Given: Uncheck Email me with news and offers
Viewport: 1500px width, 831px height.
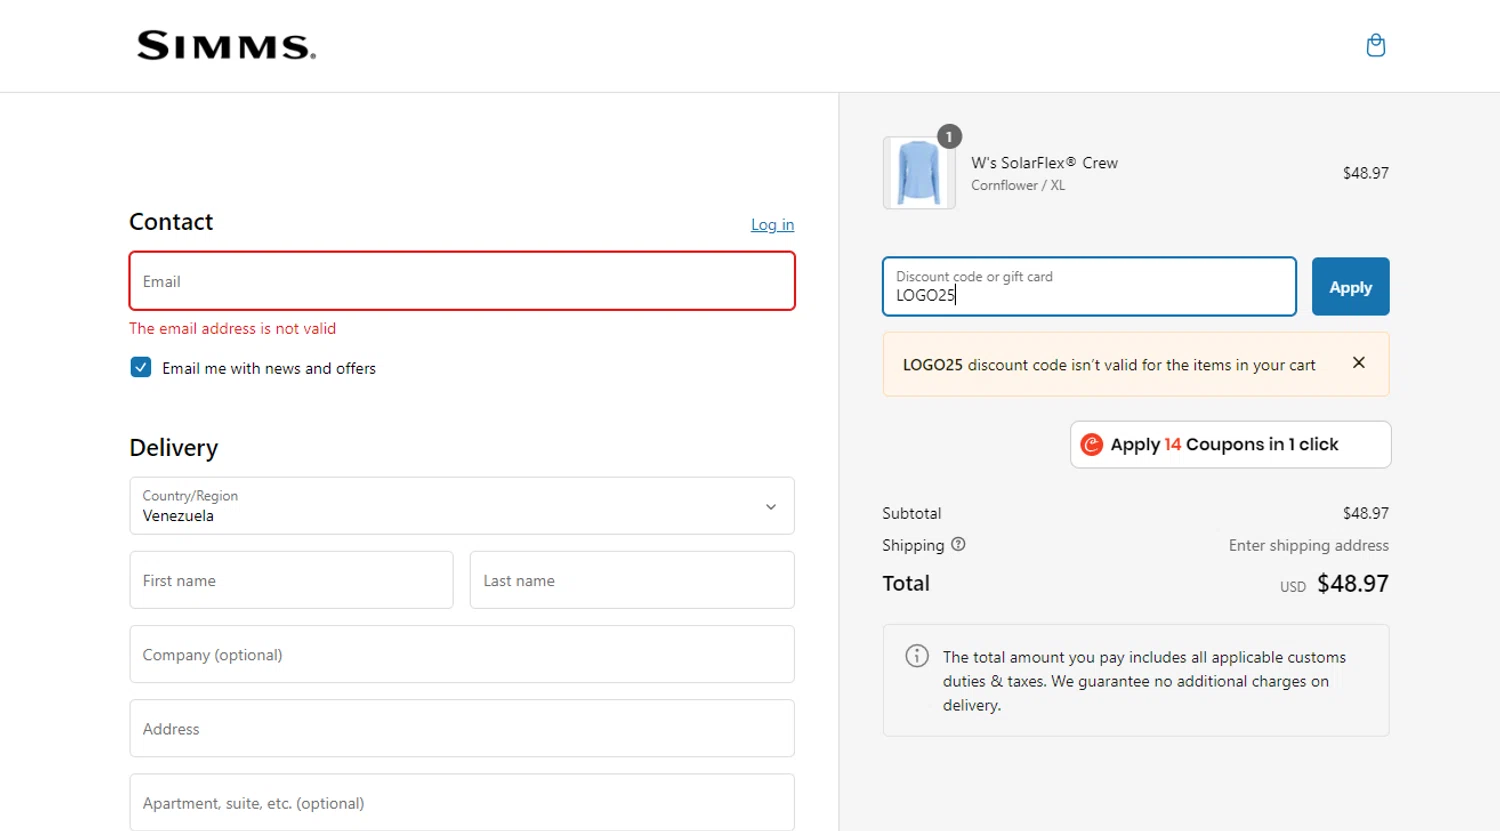Looking at the screenshot, I should 141,368.
